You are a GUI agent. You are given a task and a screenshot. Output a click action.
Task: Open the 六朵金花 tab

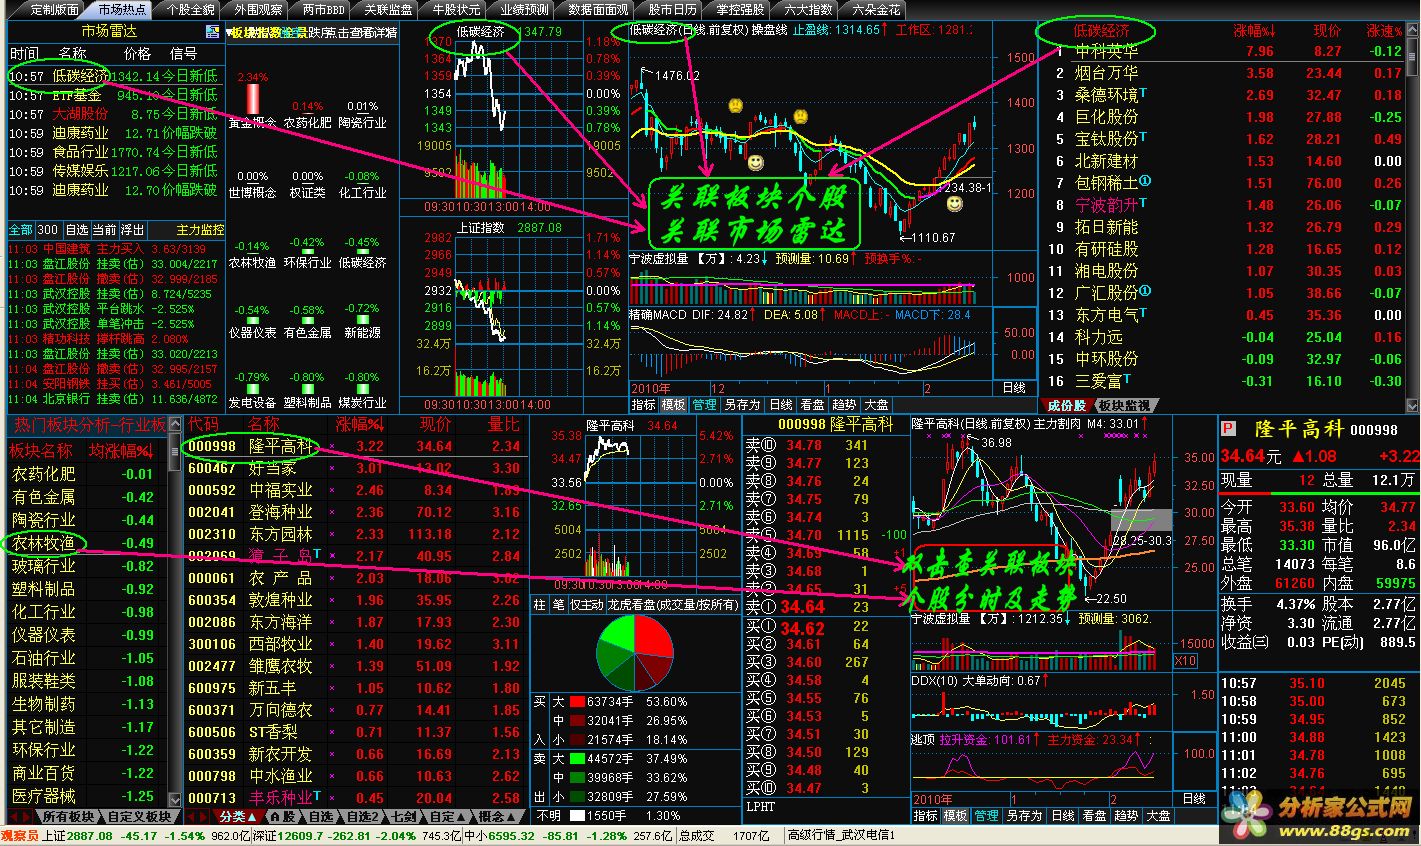coord(875,9)
